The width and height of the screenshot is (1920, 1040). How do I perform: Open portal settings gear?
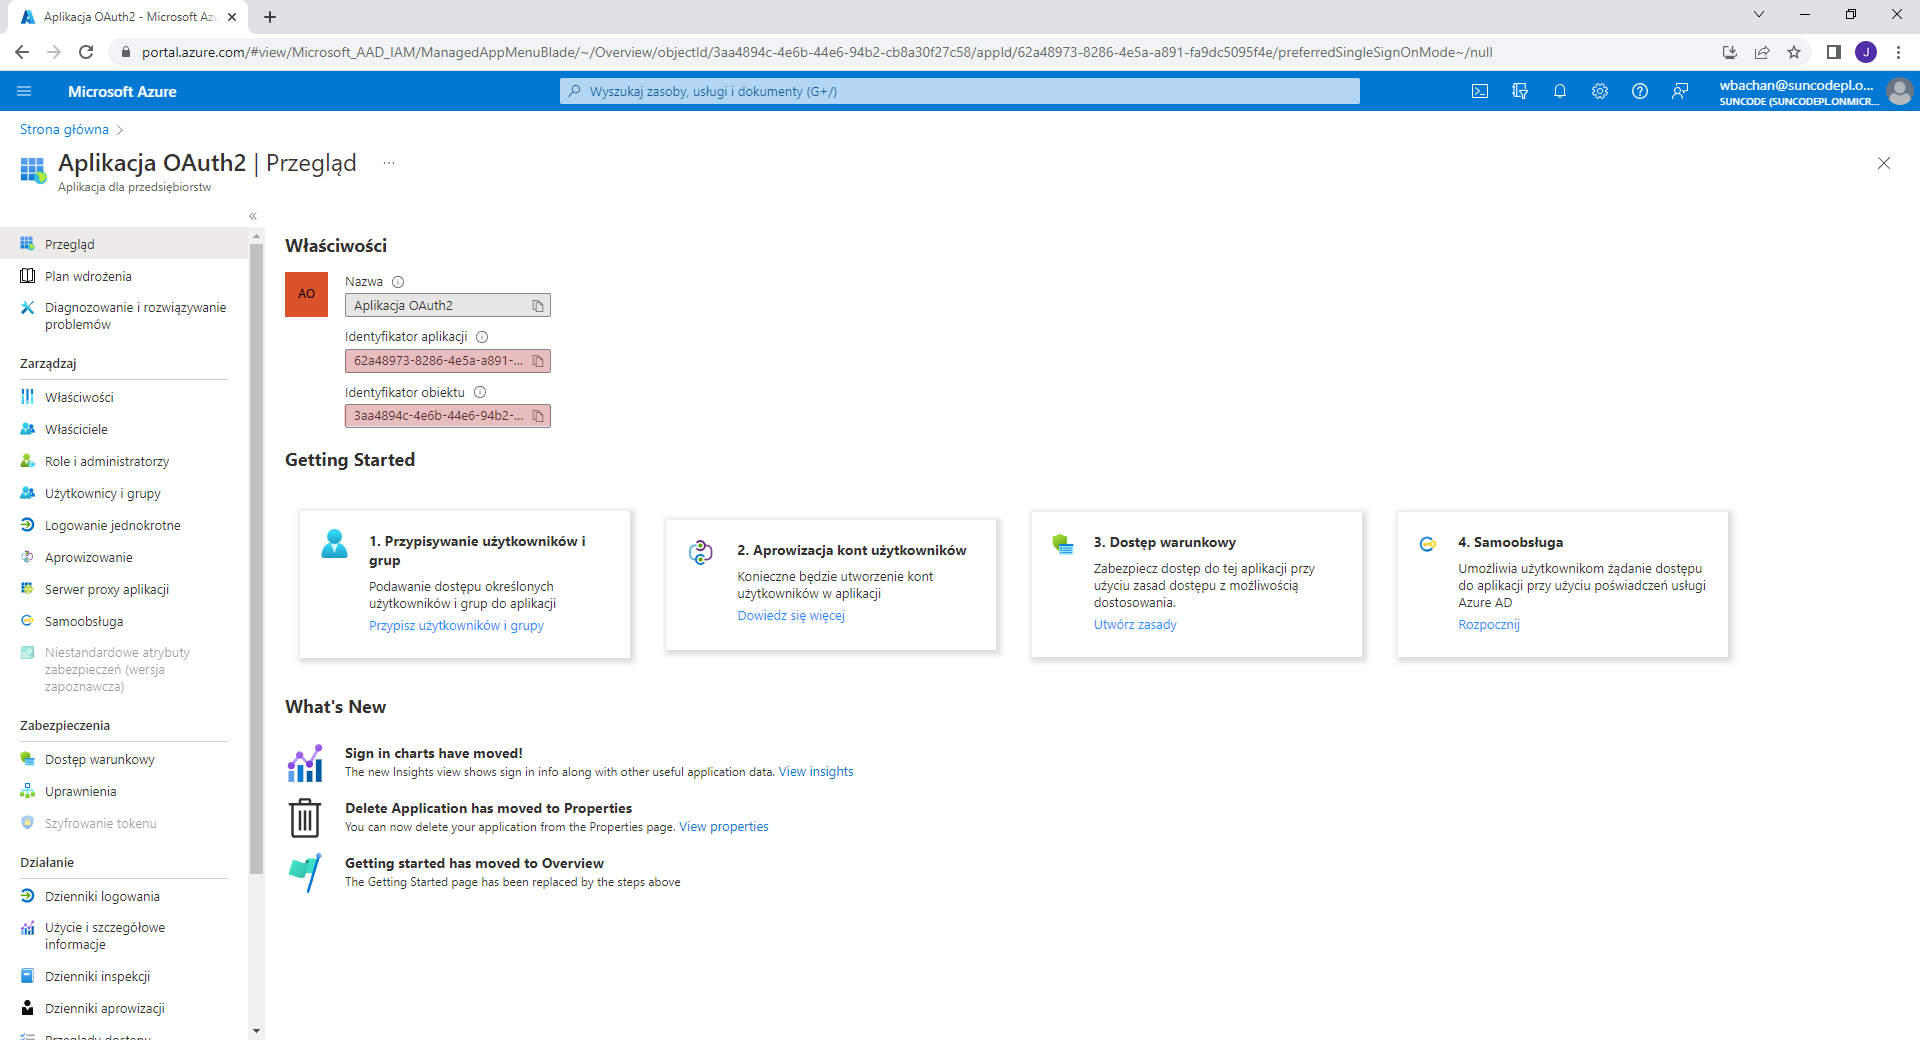click(x=1600, y=91)
